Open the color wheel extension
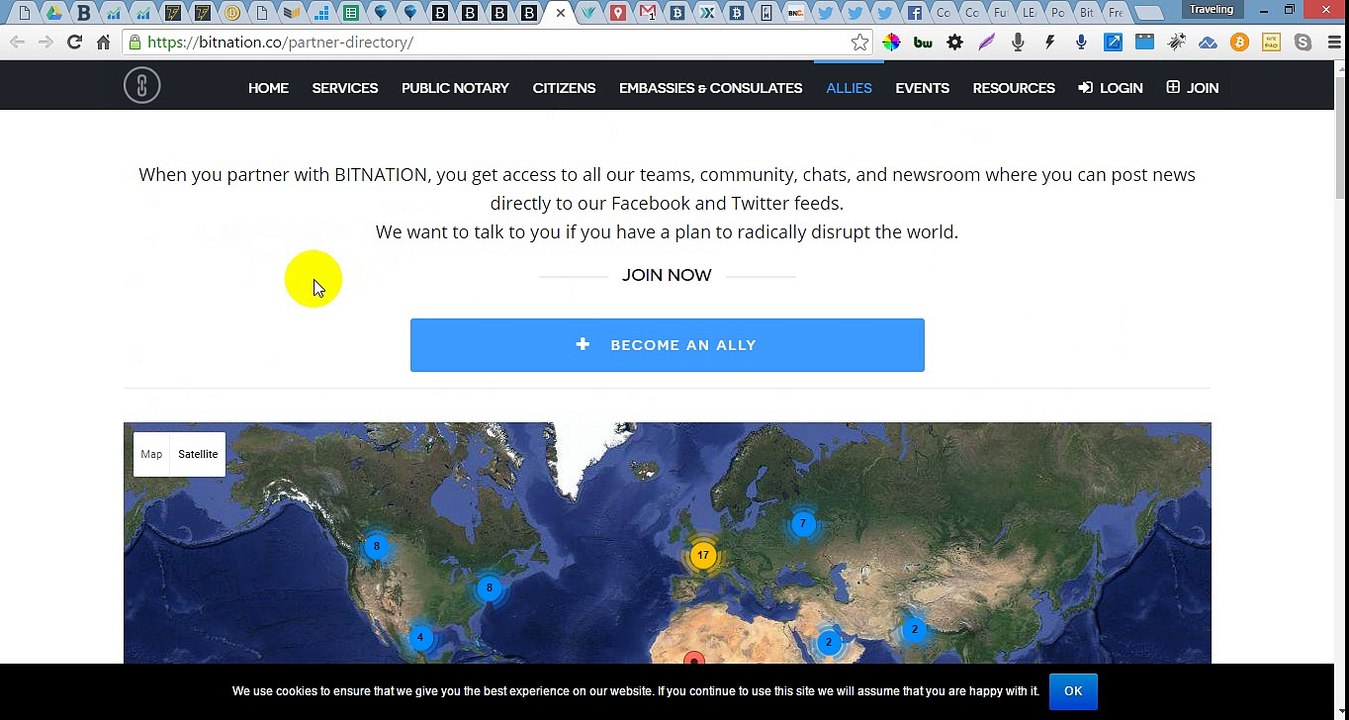 [x=891, y=42]
